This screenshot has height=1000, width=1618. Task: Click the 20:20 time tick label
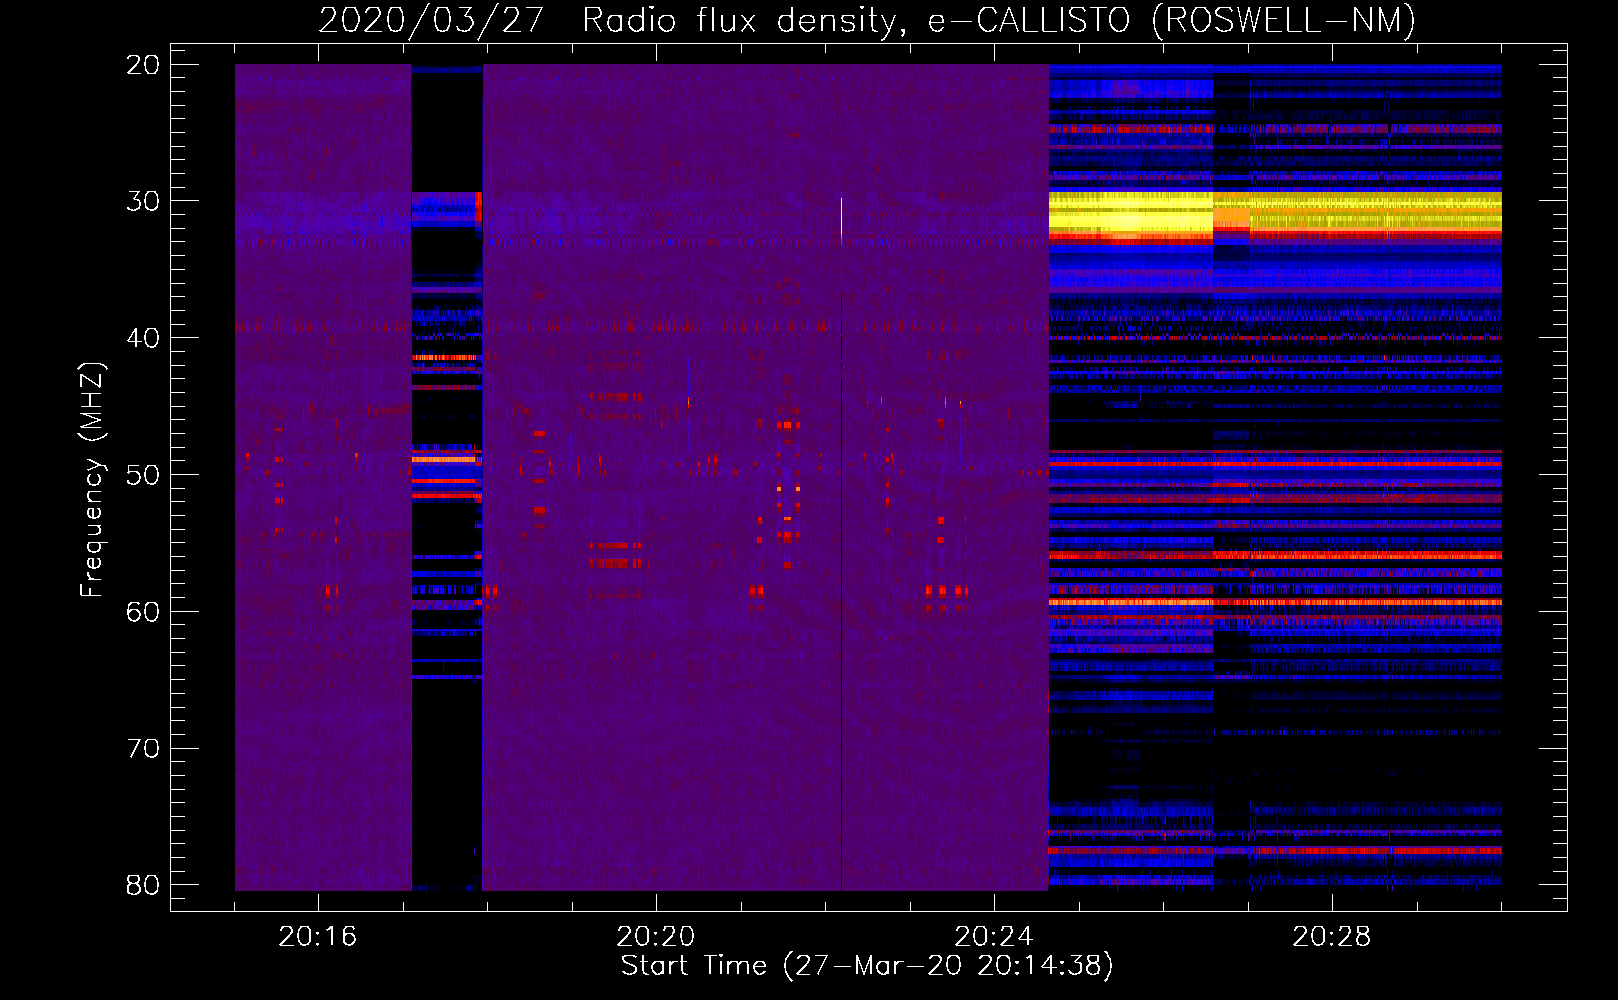pyautogui.click(x=656, y=937)
